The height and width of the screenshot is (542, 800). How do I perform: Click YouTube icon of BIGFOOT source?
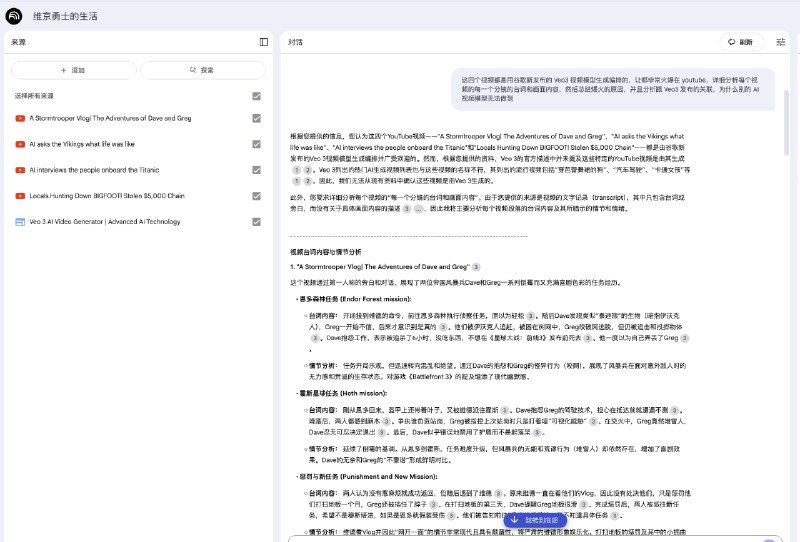click(x=20, y=196)
